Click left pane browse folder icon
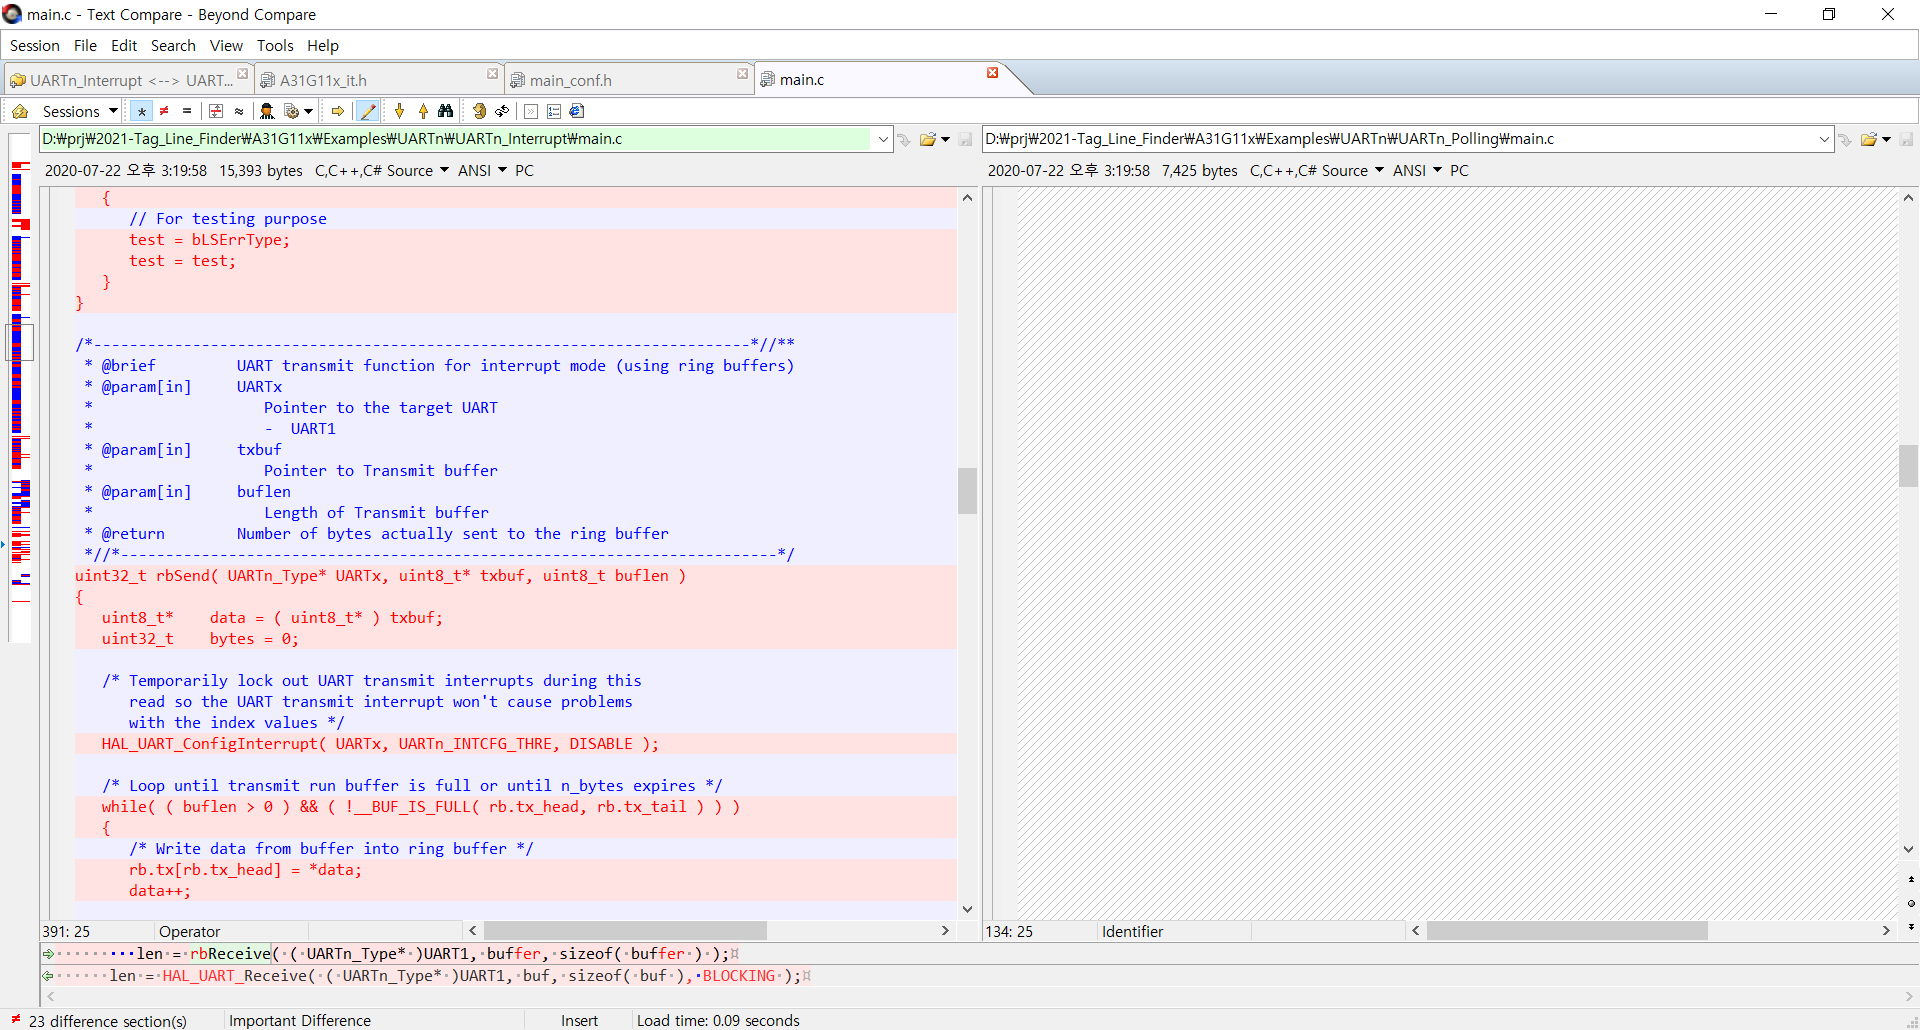The height and width of the screenshot is (1030, 1920). click(x=928, y=139)
